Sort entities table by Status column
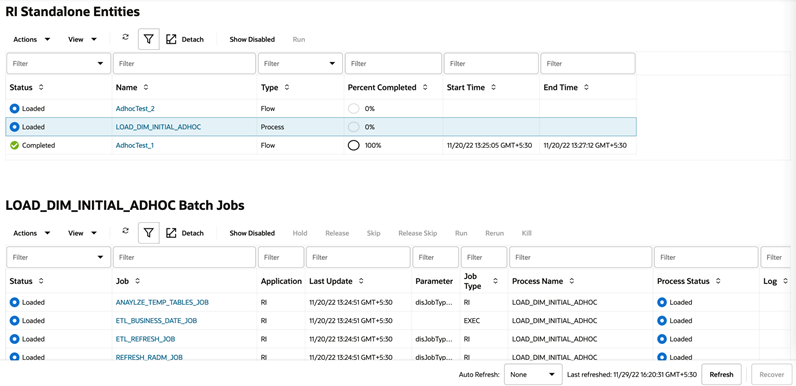The height and width of the screenshot is (386, 796). [x=41, y=87]
